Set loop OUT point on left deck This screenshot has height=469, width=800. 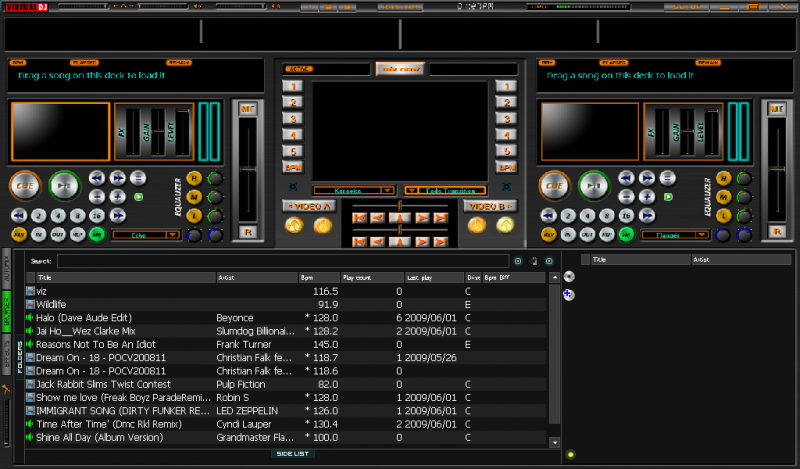pyautogui.click(x=58, y=235)
